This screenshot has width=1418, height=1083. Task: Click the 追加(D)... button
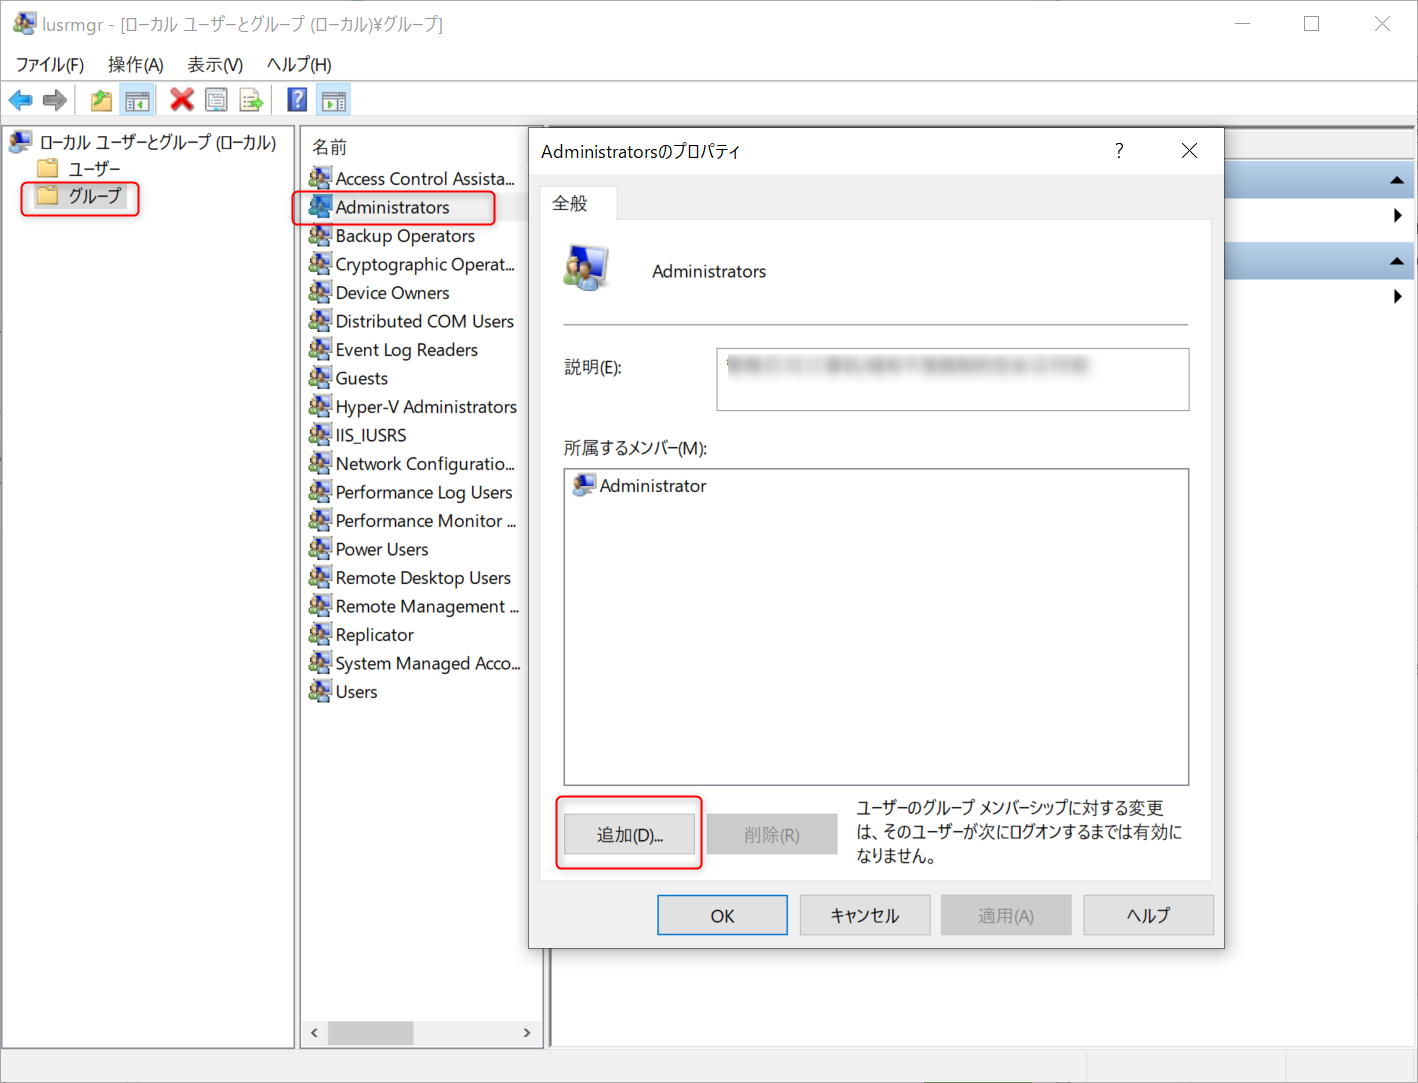coord(629,835)
